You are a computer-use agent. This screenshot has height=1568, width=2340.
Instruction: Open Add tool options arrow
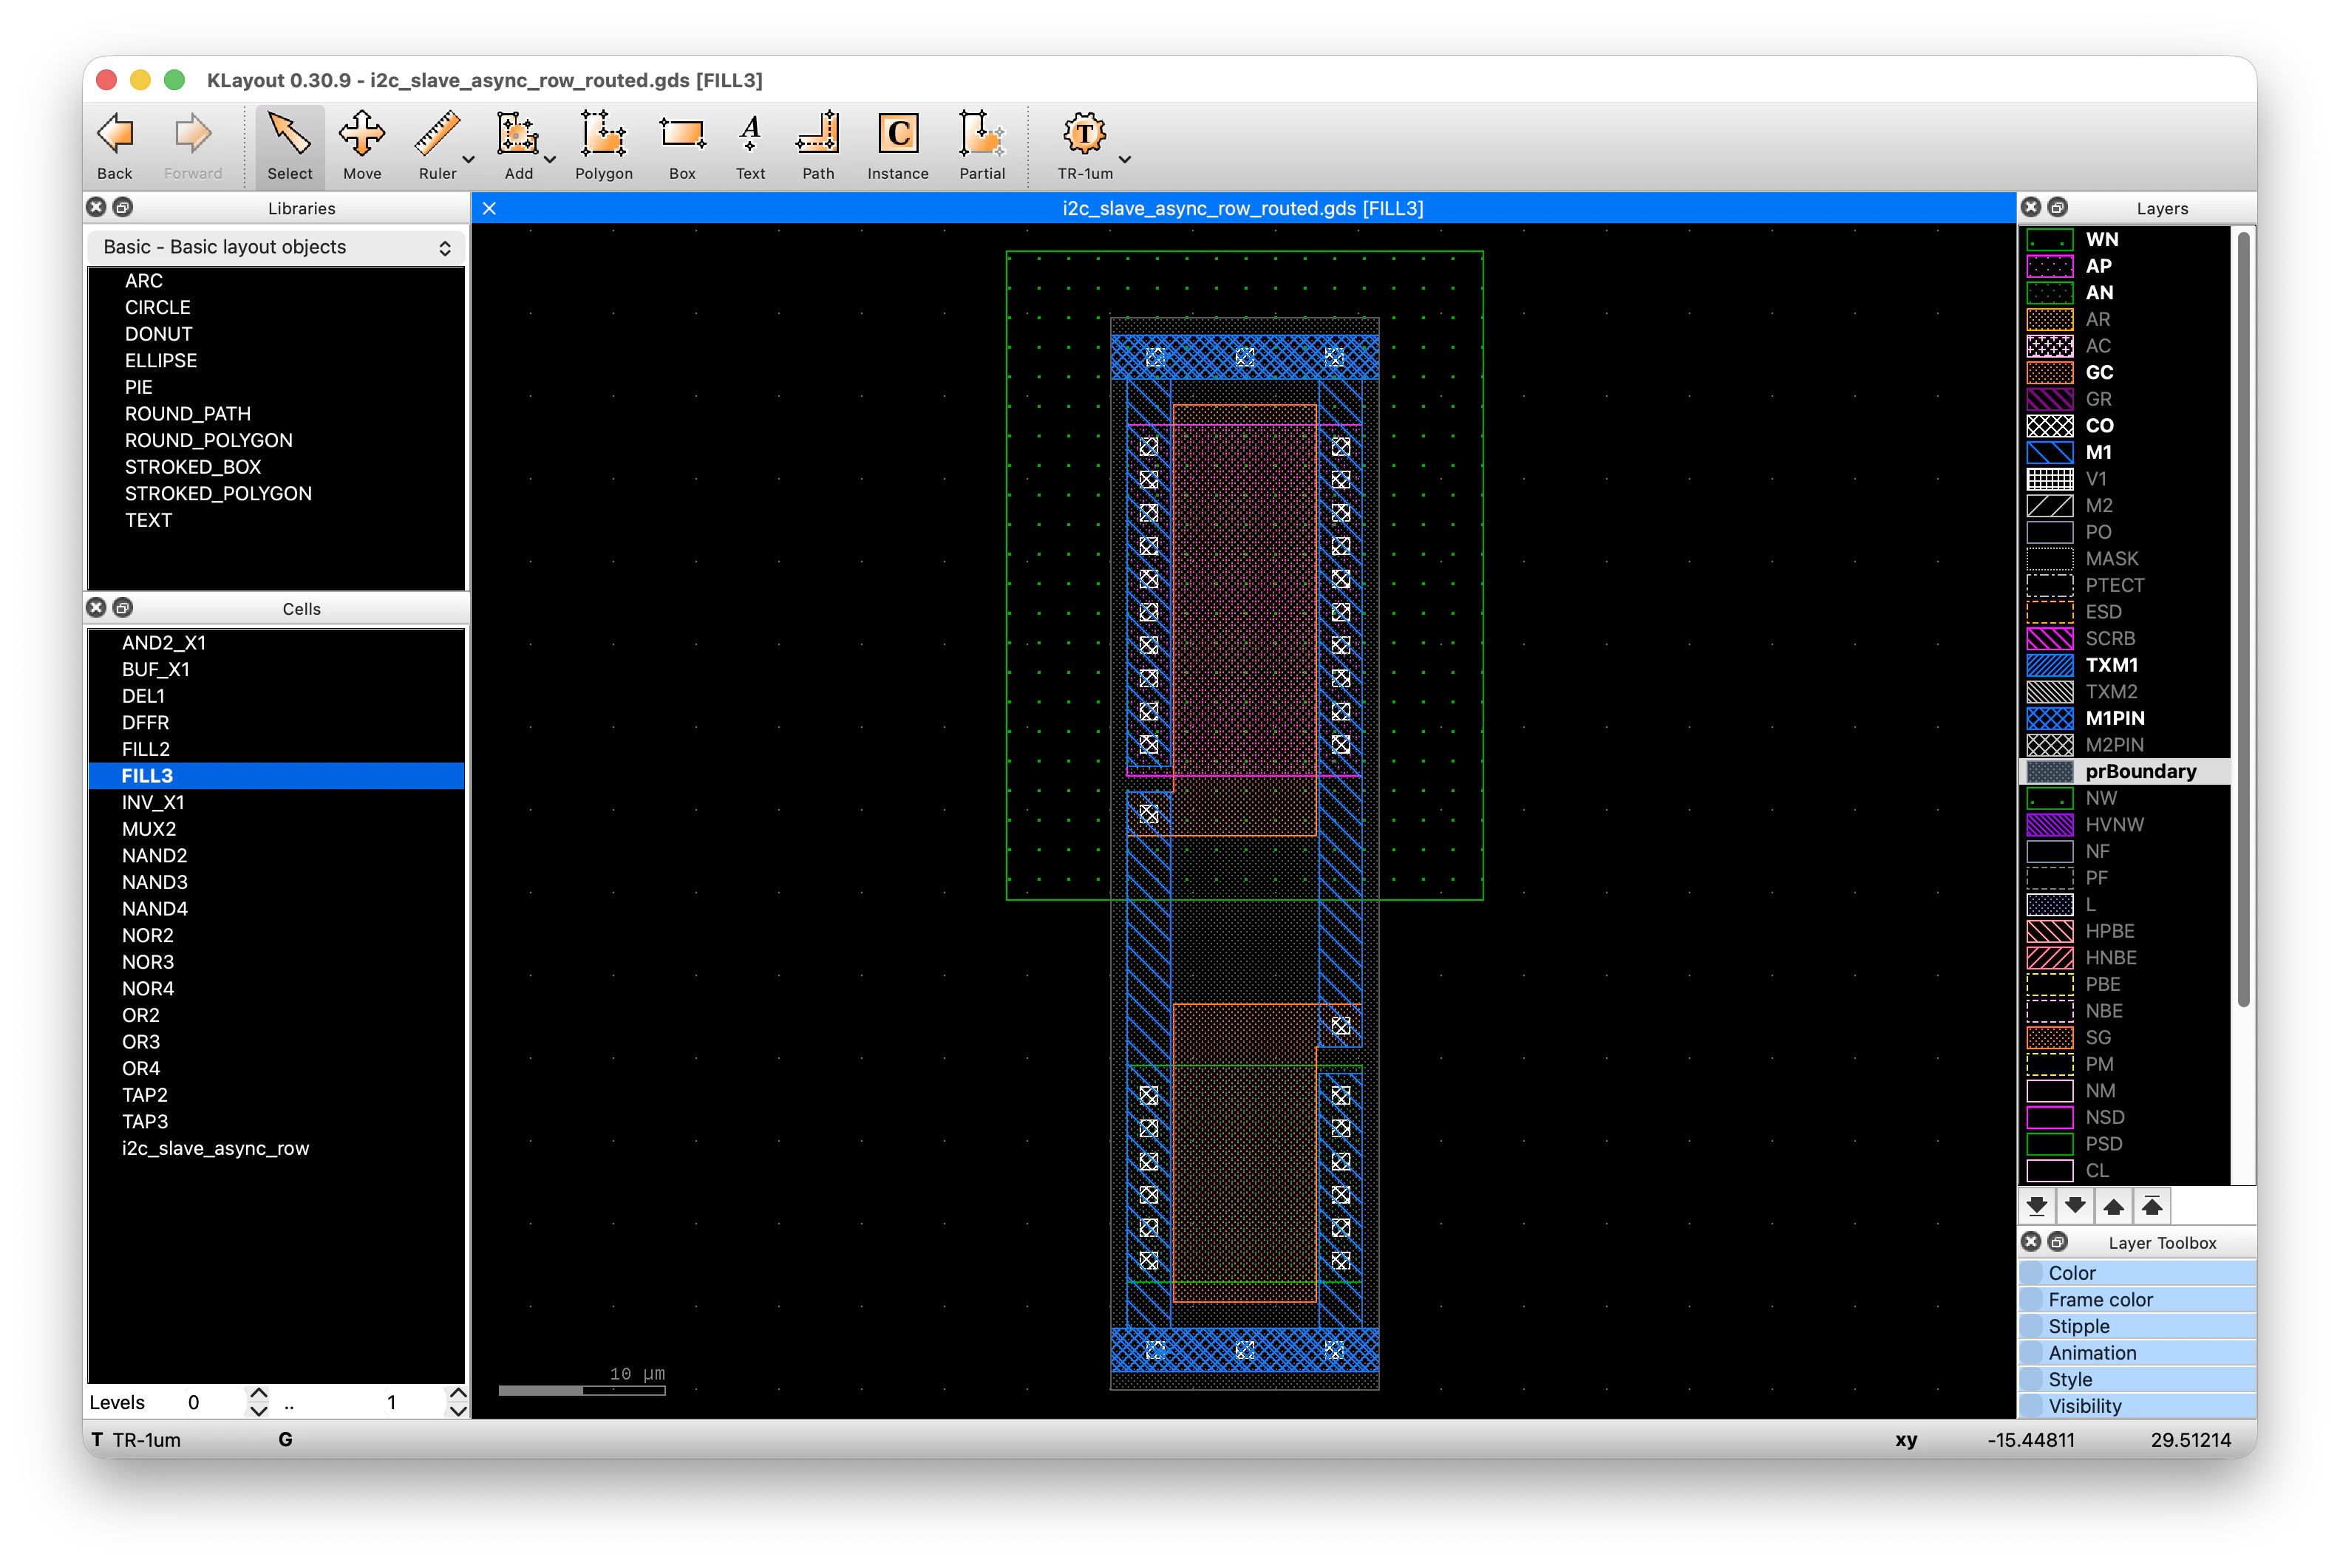pyautogui.click(x=550, y=160)
